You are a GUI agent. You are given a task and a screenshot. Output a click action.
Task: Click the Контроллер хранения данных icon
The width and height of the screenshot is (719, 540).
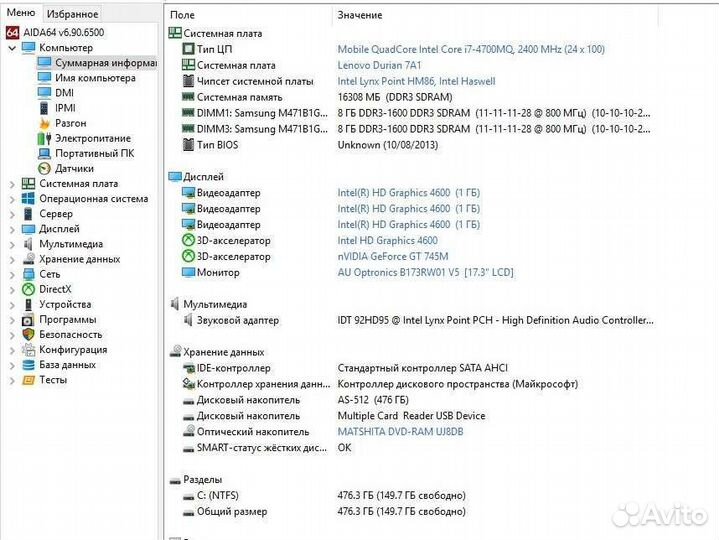(x=188, y=383)
